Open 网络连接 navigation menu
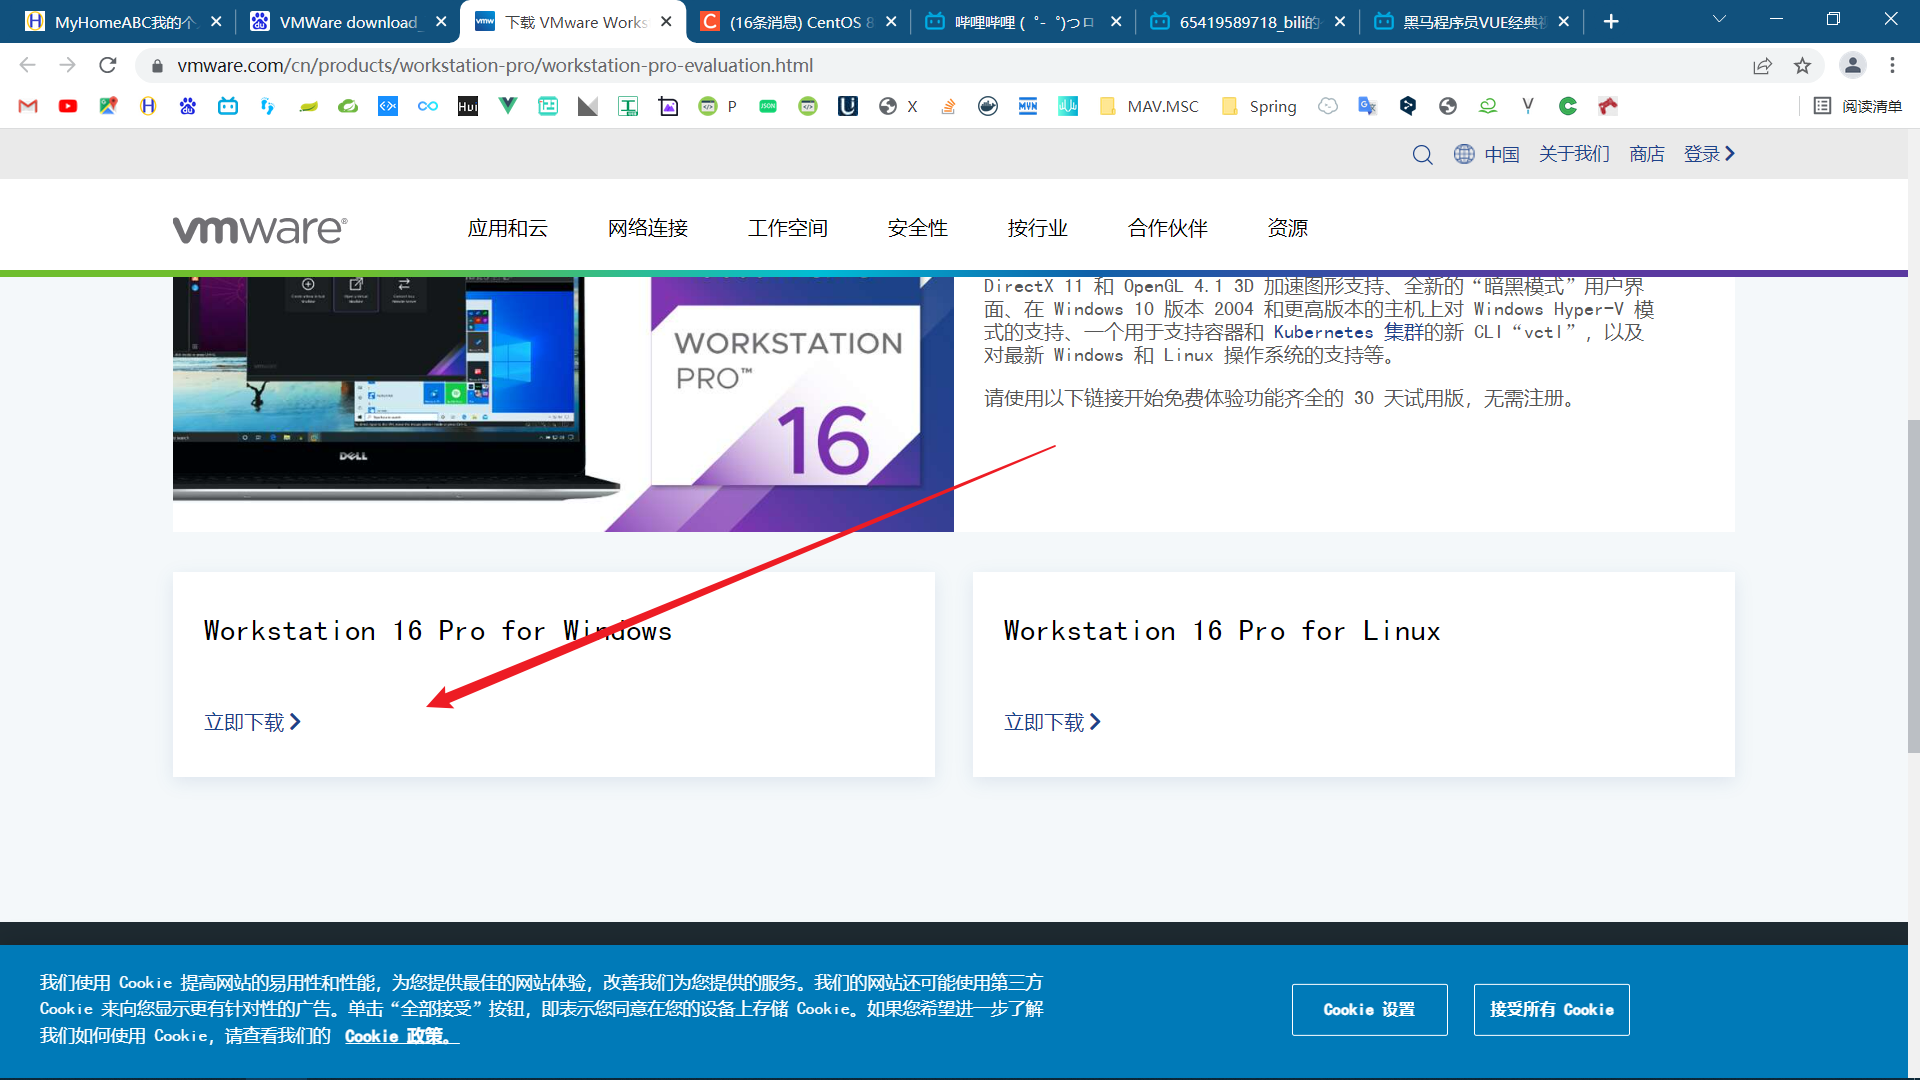The image size is (1920, 1080). (x=648, y=228)
